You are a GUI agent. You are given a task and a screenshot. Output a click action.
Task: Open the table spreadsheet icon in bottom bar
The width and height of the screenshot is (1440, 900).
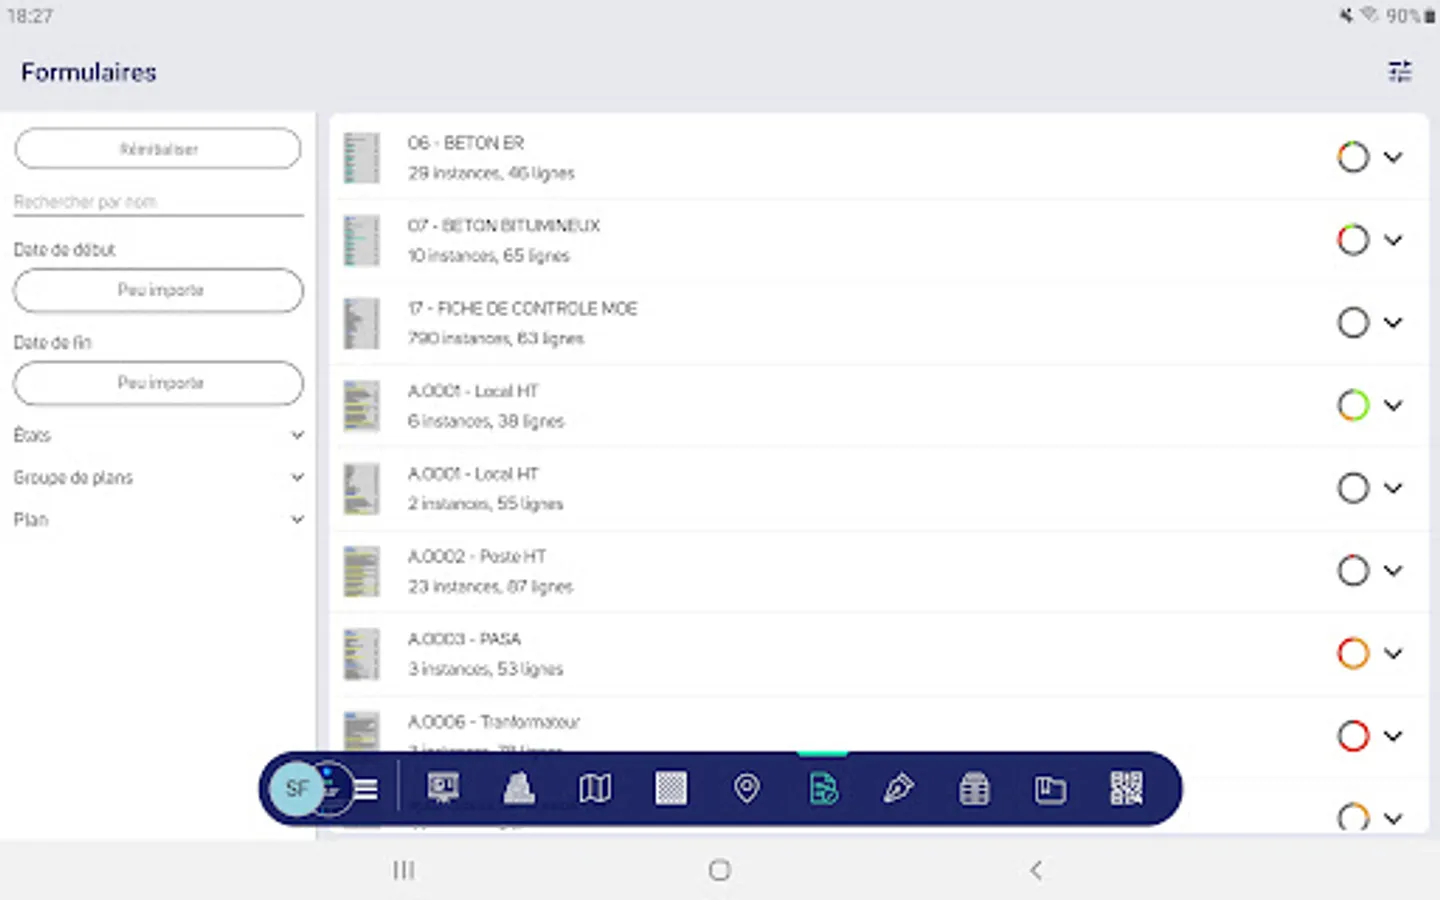point(974,789)
